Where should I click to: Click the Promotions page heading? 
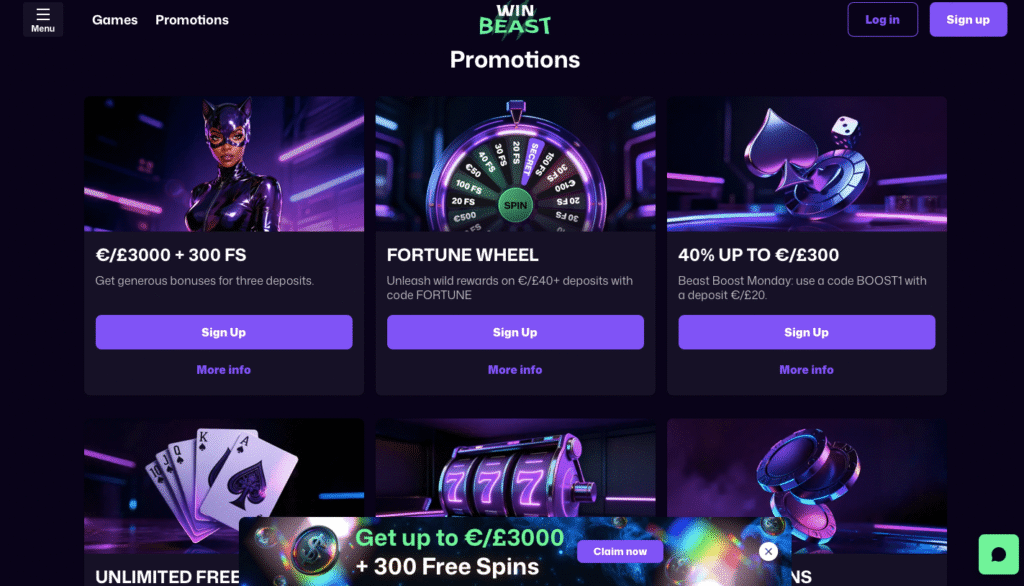tap(514, 59)
